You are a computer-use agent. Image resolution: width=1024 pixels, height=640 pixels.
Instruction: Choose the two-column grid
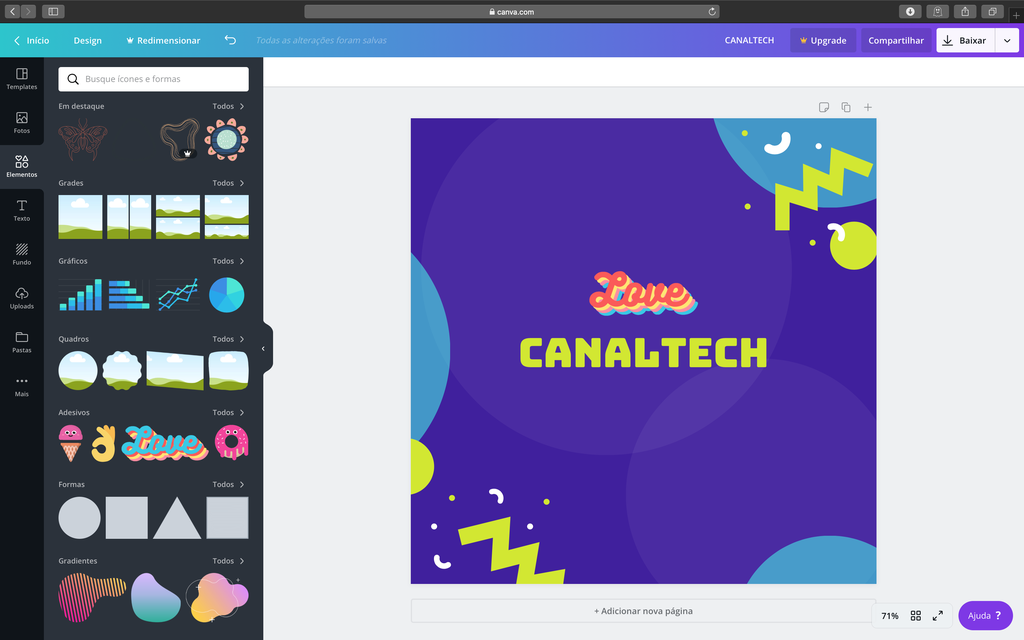[129, 217]
